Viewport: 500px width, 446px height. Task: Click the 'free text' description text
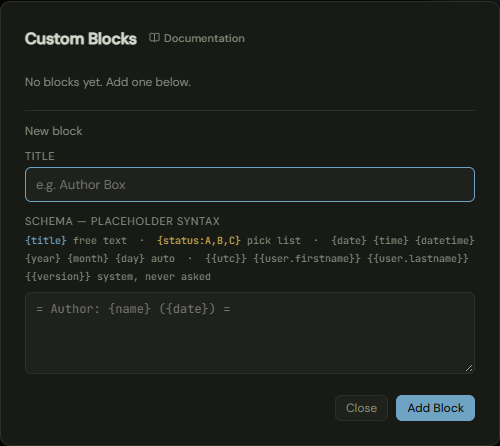(x=100, y=240)
